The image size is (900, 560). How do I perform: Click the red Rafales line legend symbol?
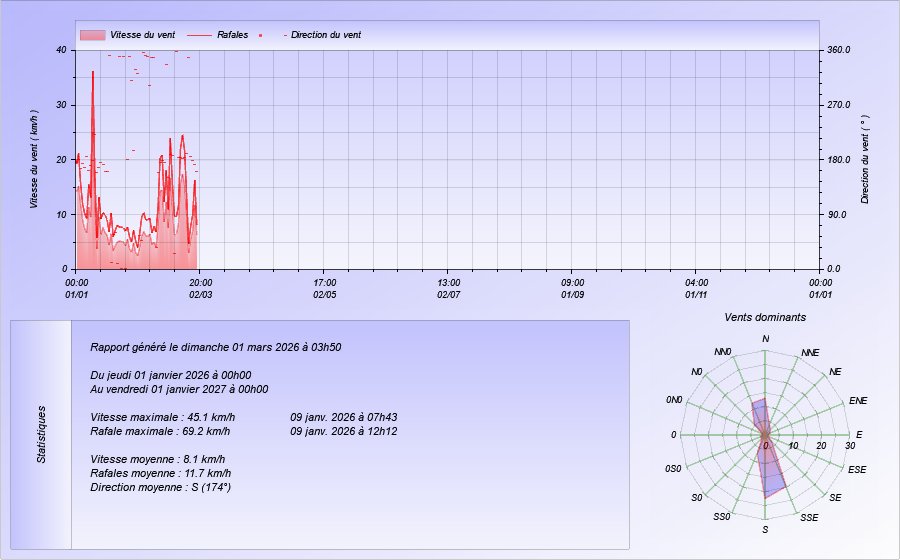coord(199,35)
